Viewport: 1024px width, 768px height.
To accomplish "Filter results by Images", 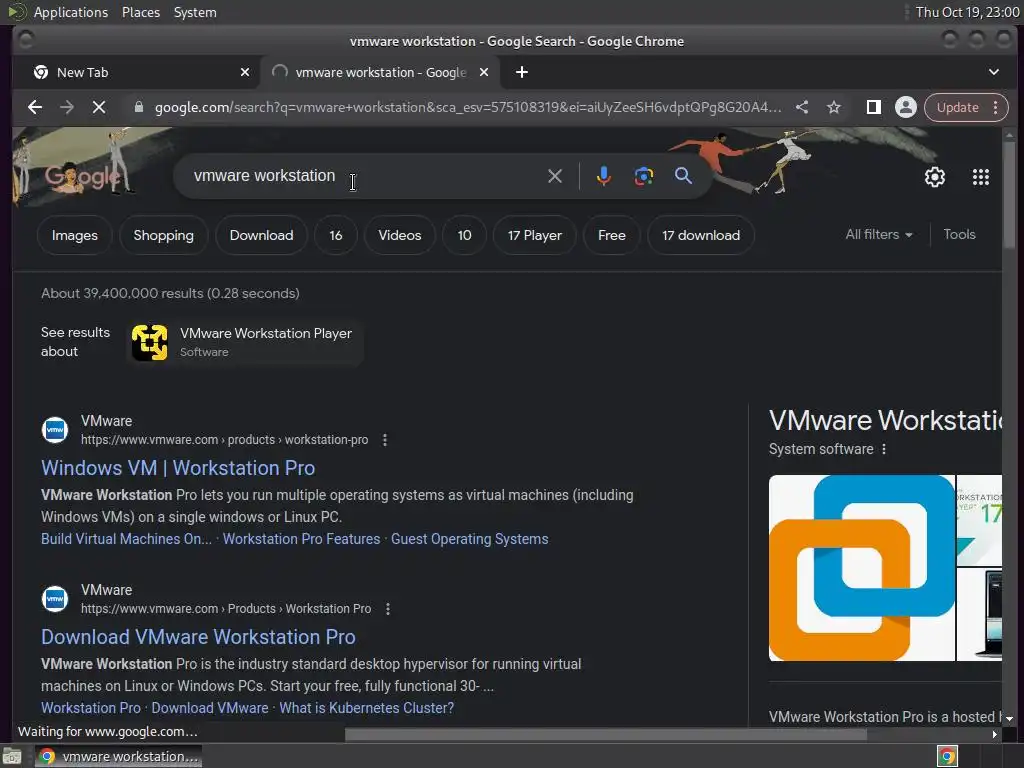I will [74, 236].
